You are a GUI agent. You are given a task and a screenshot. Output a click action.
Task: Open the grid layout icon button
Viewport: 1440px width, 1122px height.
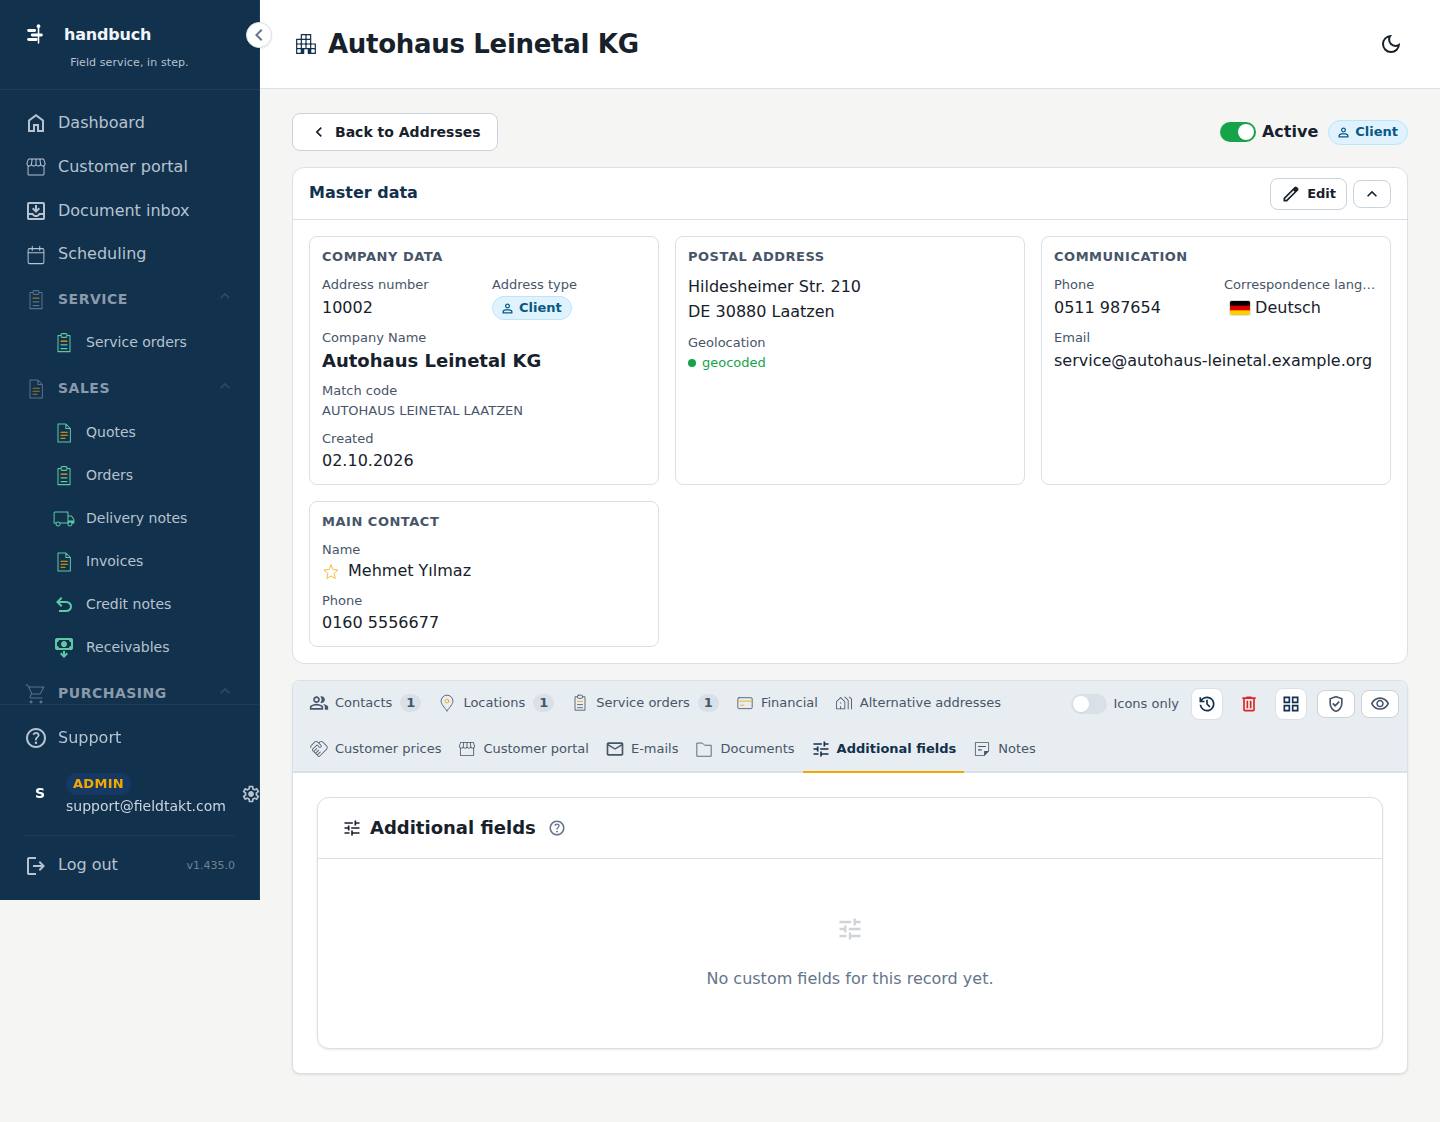1291,704
